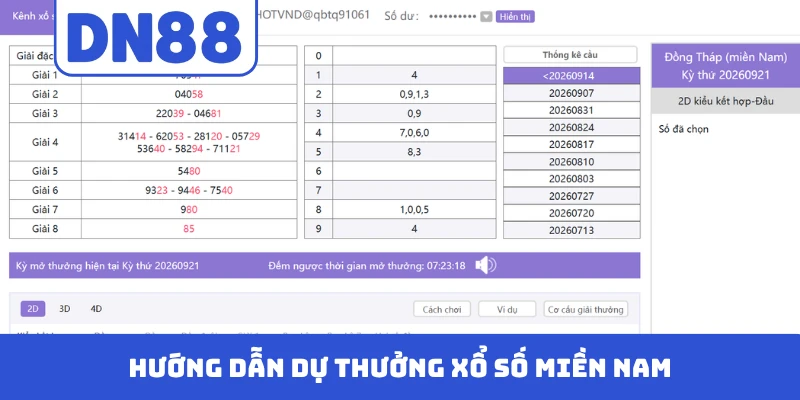
Task: Click head digit 5 tails 8,3
Action: click(414, 152)
